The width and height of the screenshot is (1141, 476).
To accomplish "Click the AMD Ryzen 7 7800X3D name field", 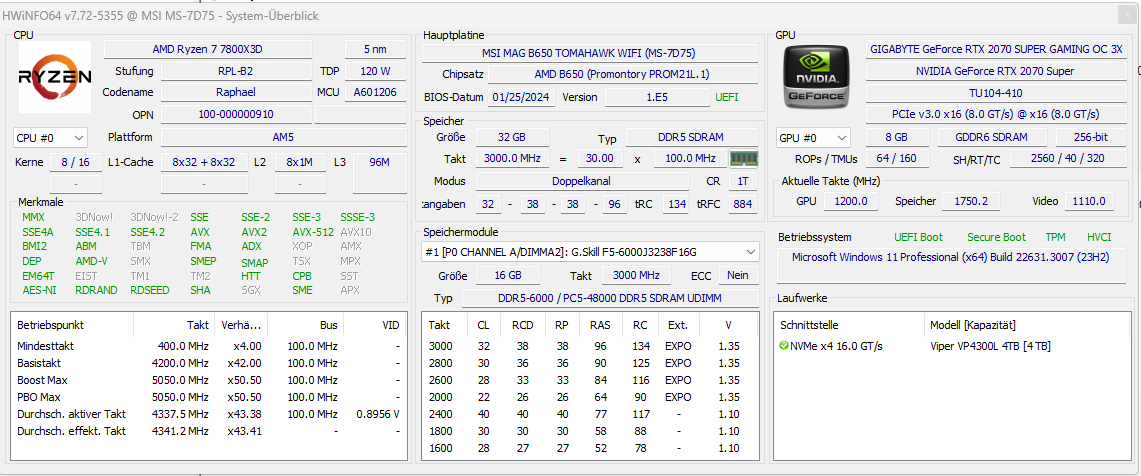I will [x=208, y=49].
